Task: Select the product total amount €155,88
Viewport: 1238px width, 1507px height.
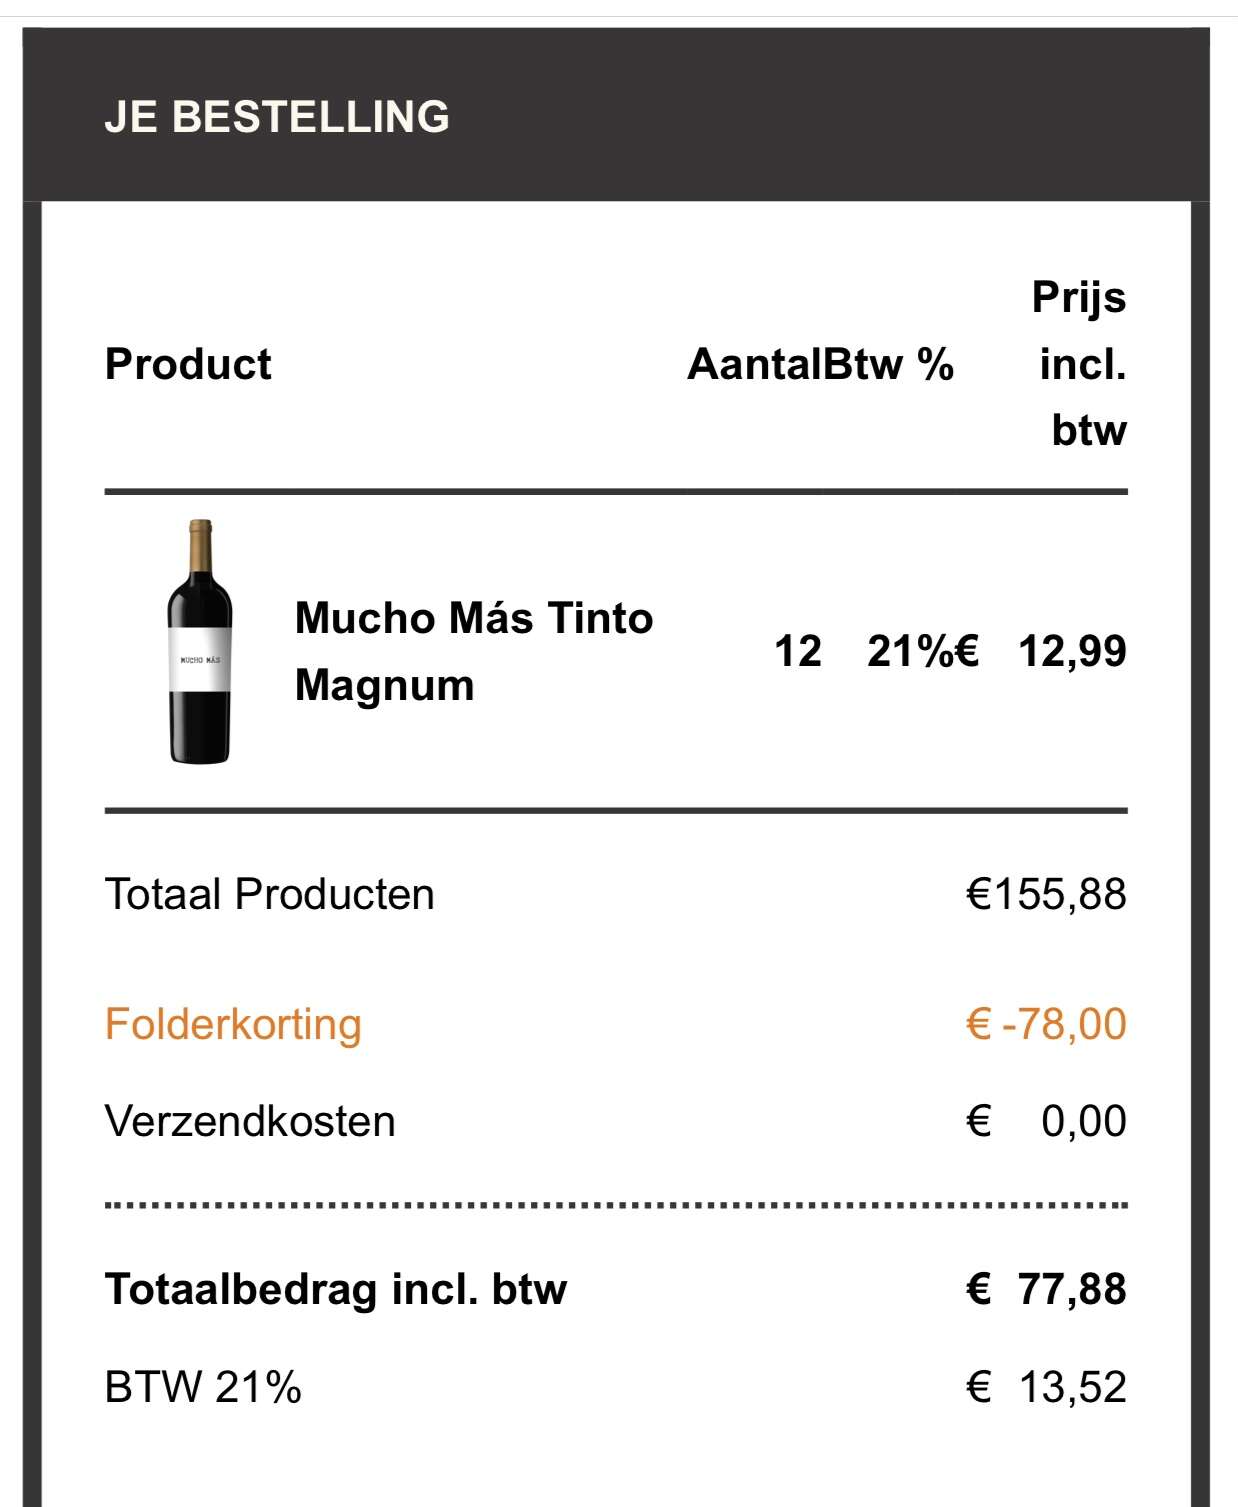Action: click(1046, 894)
